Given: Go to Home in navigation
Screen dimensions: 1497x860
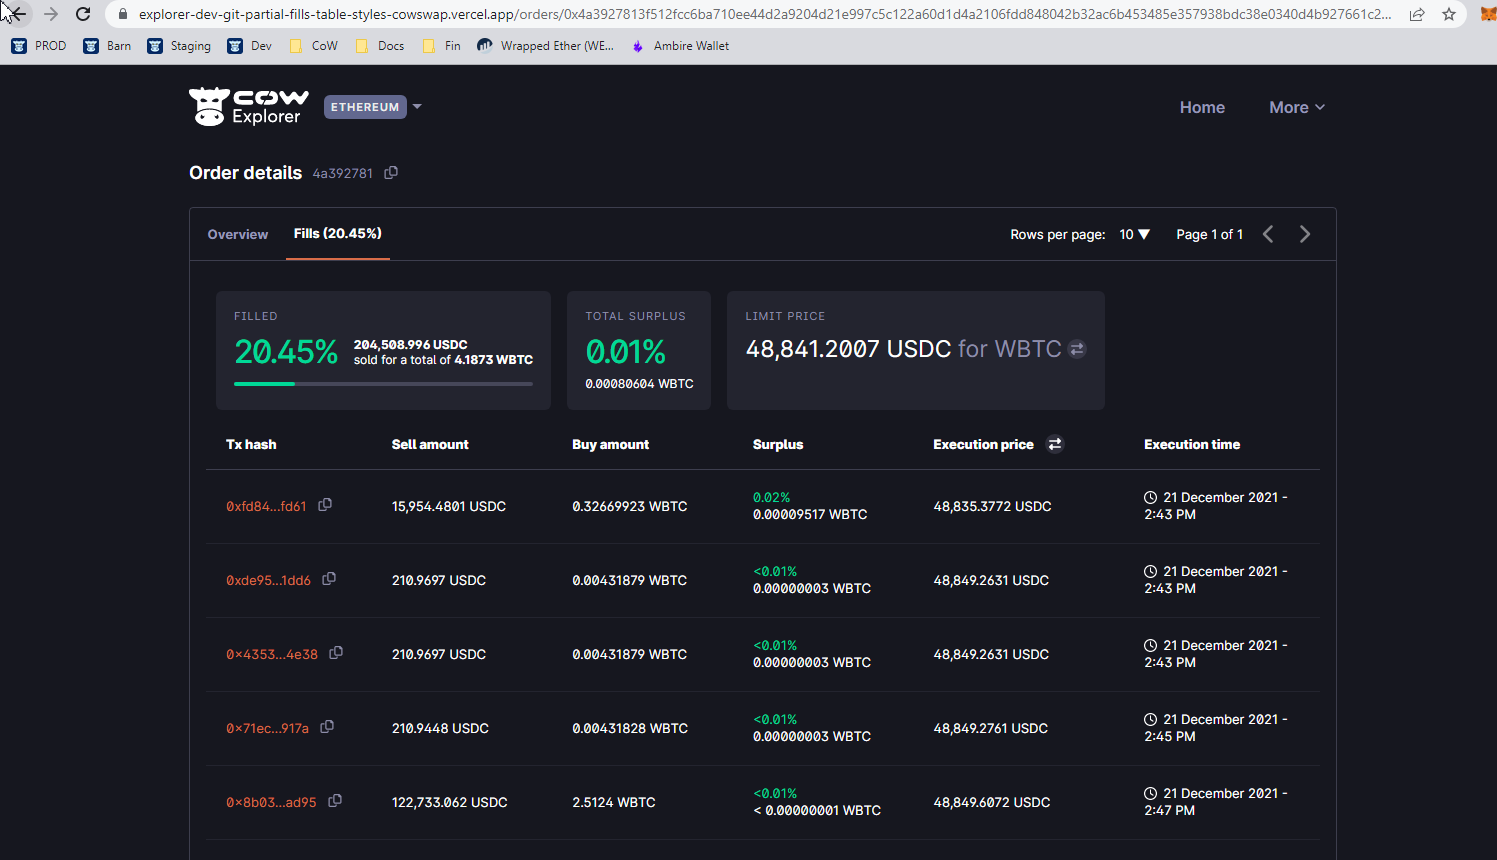Looking at the screenshot, I should point(1202,107).
